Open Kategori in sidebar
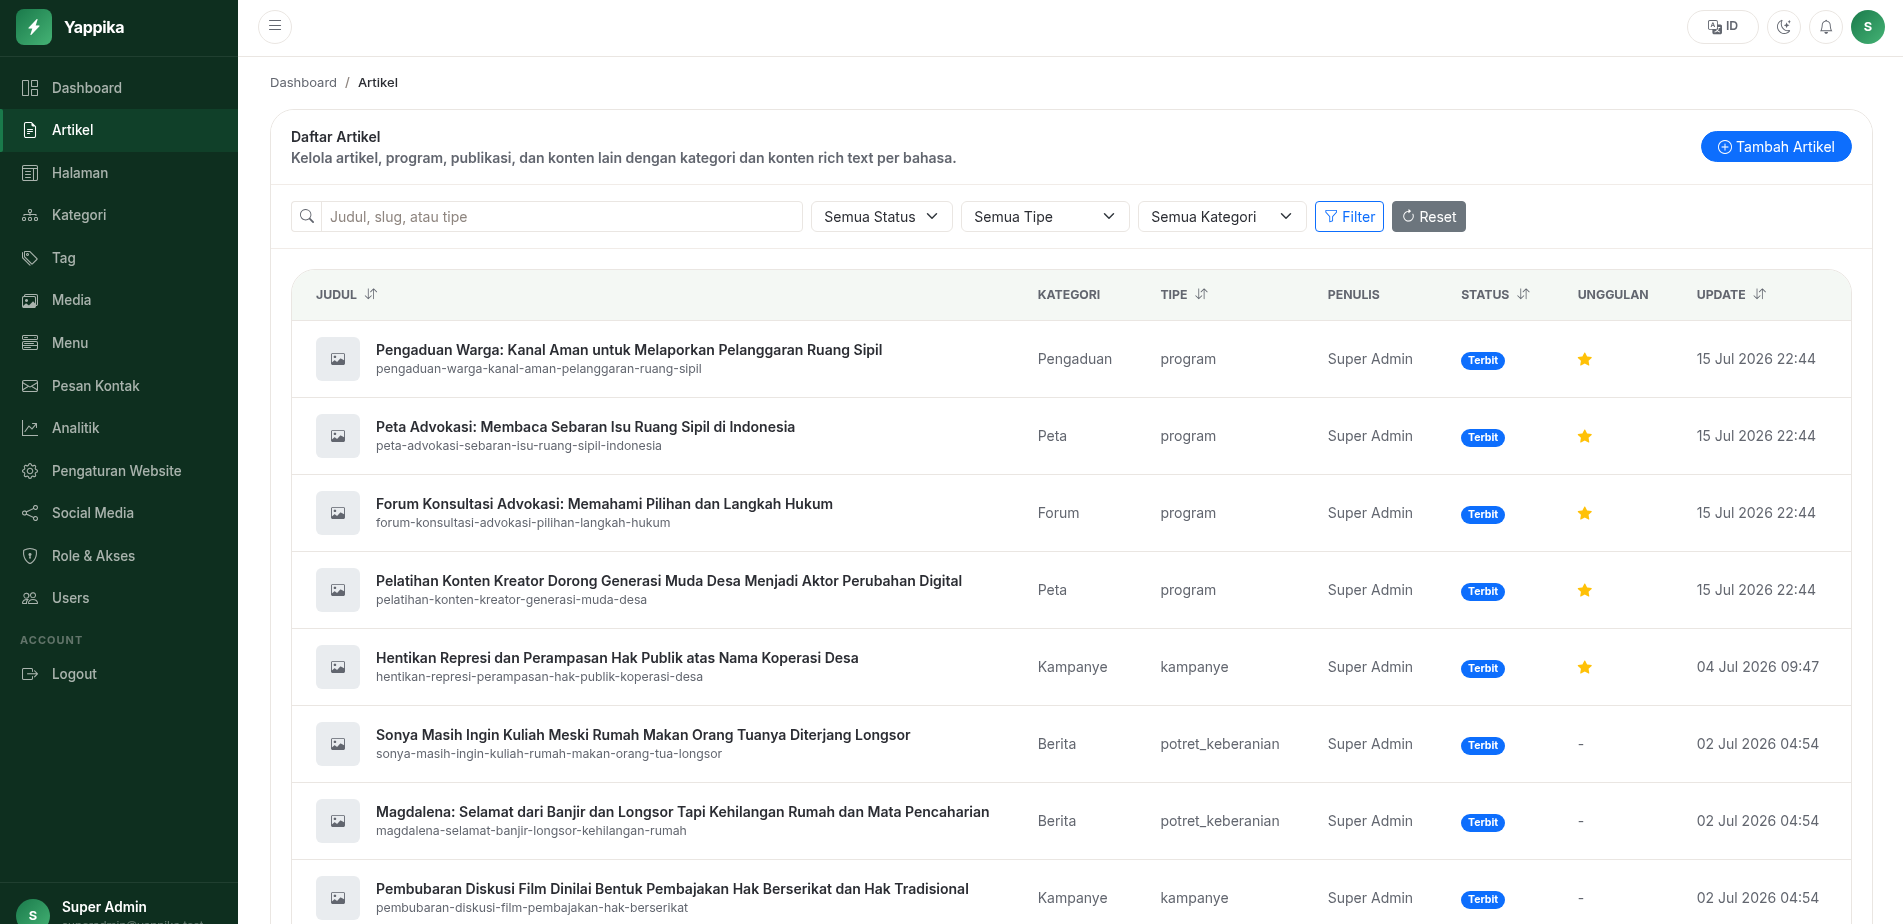 pos(119,215)
